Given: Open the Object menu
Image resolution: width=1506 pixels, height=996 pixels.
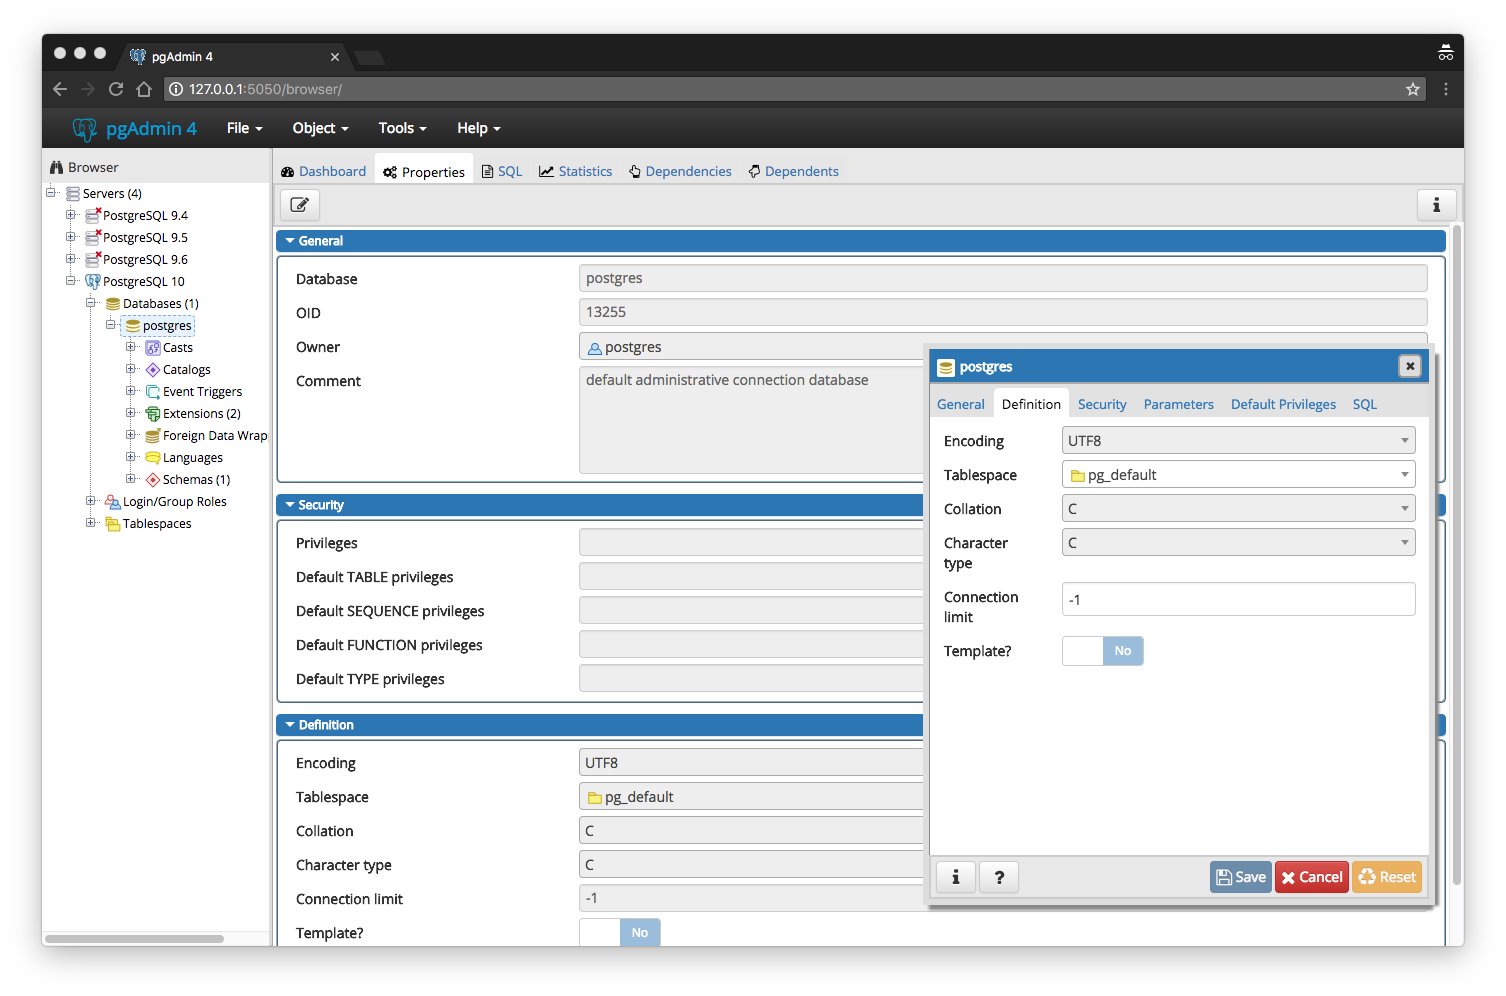Looking at the screenshot, I should coord(320,128).
